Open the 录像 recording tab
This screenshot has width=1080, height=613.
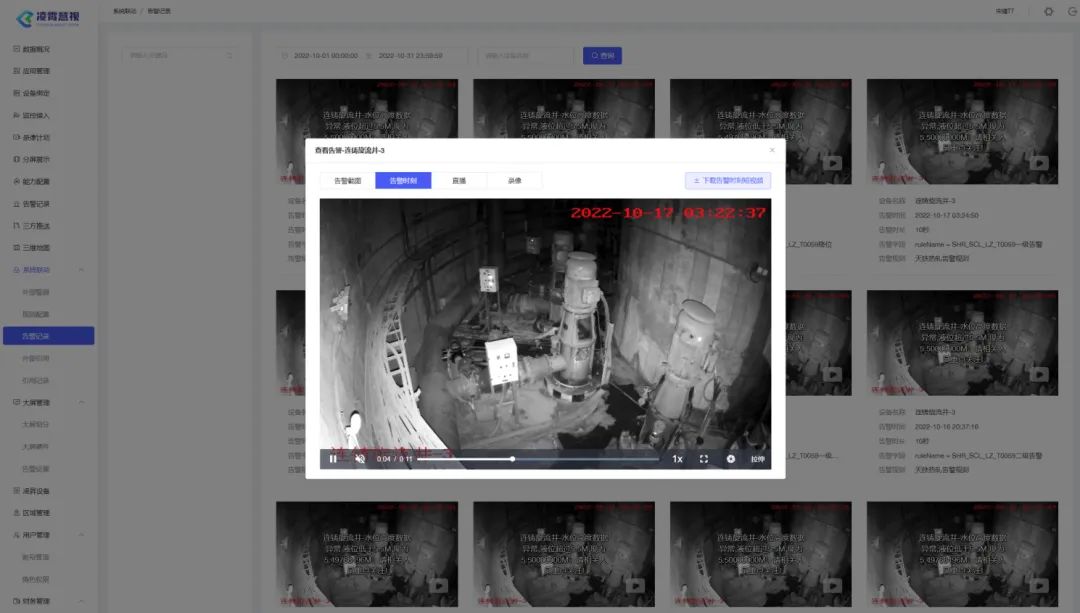tap(515, 180)
